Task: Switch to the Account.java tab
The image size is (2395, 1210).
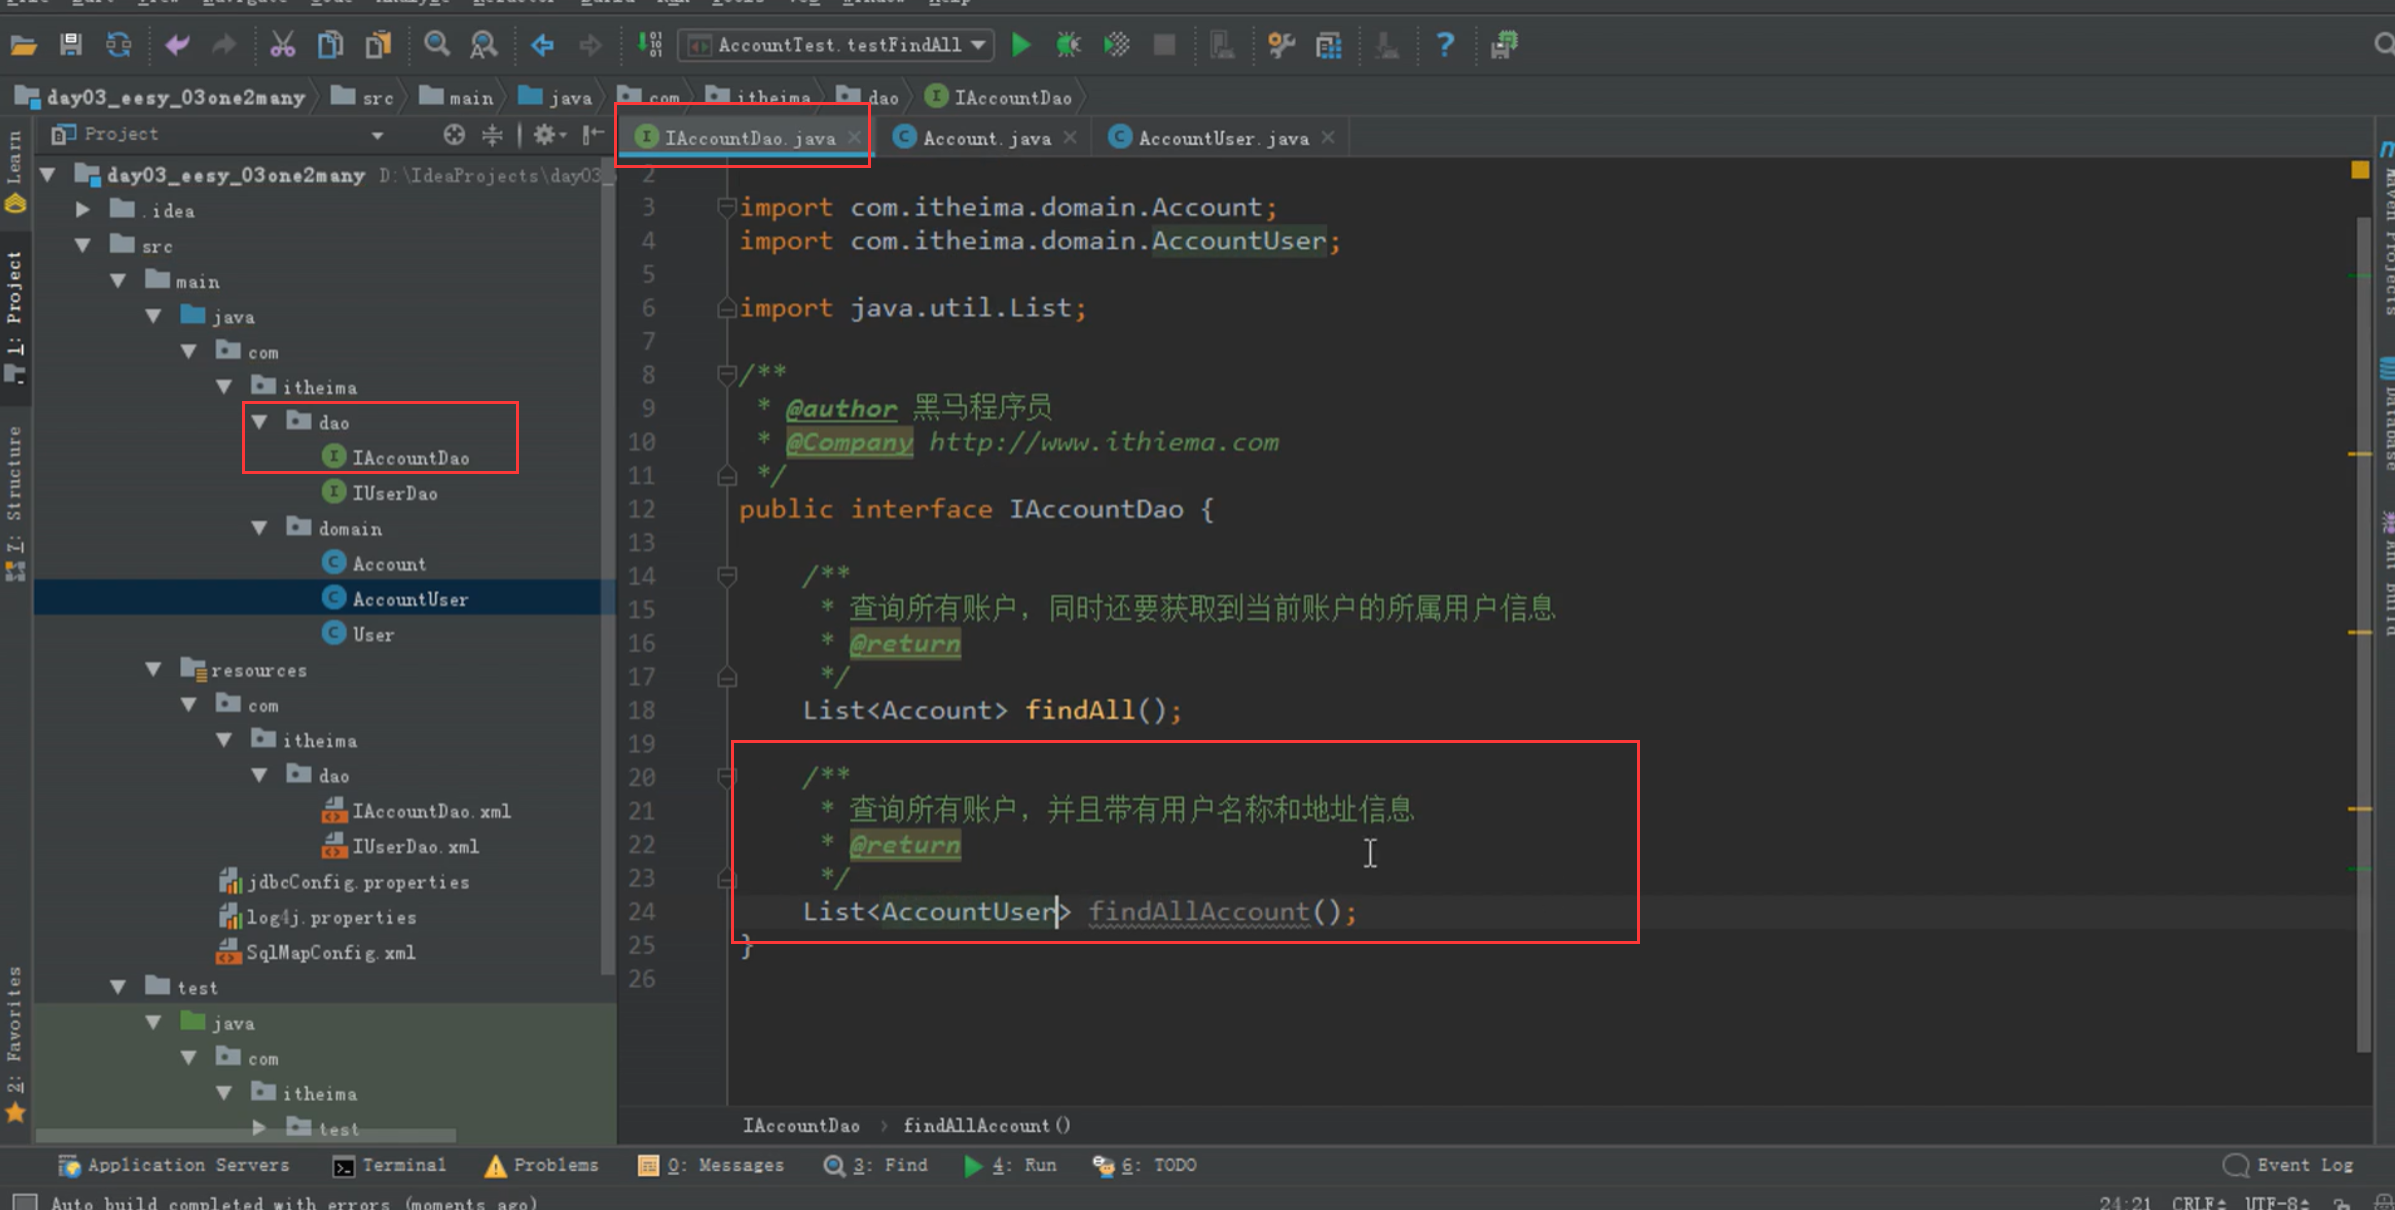Action: coord(985,138)
